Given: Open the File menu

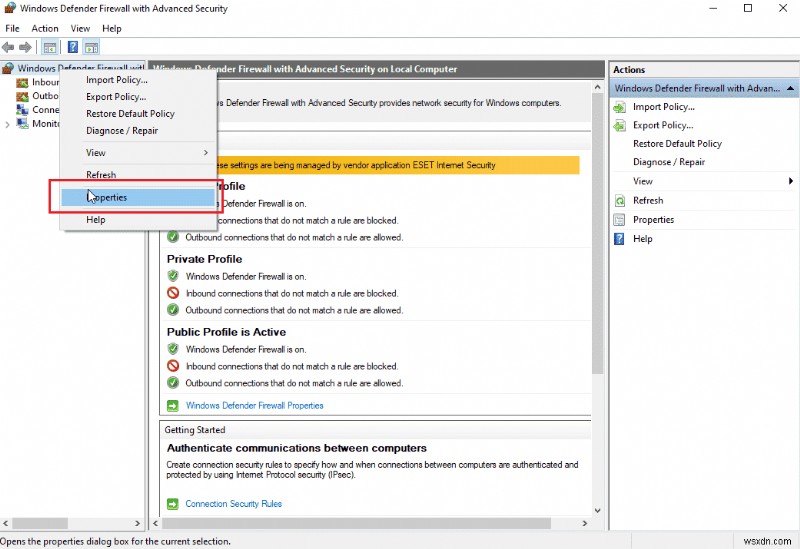Looking at the screenshot, I should tap(12, 29).
